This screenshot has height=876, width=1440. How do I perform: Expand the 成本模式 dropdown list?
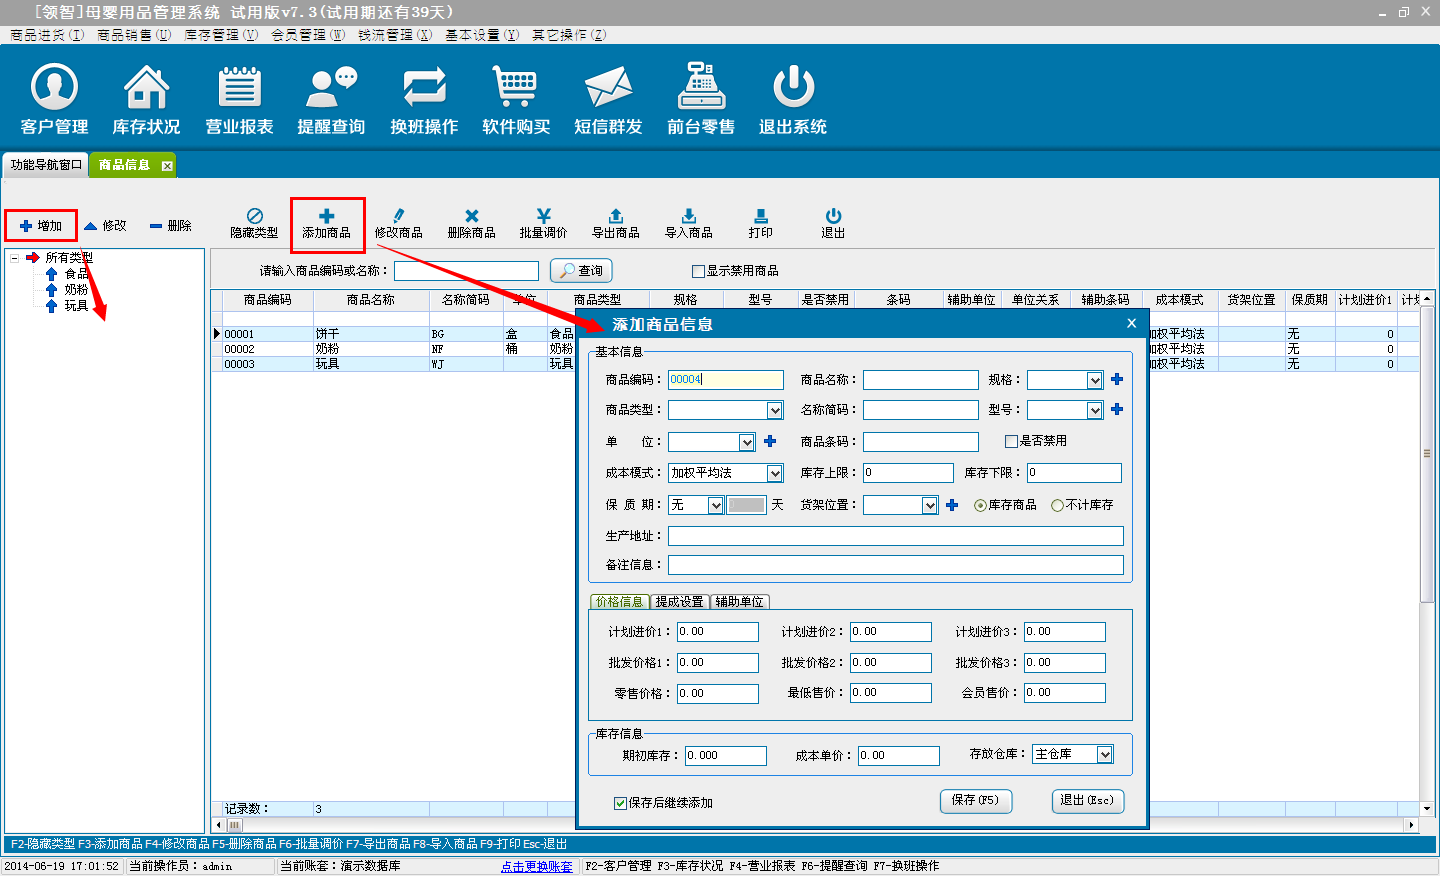pyautogui.click(x=775, y=474)
